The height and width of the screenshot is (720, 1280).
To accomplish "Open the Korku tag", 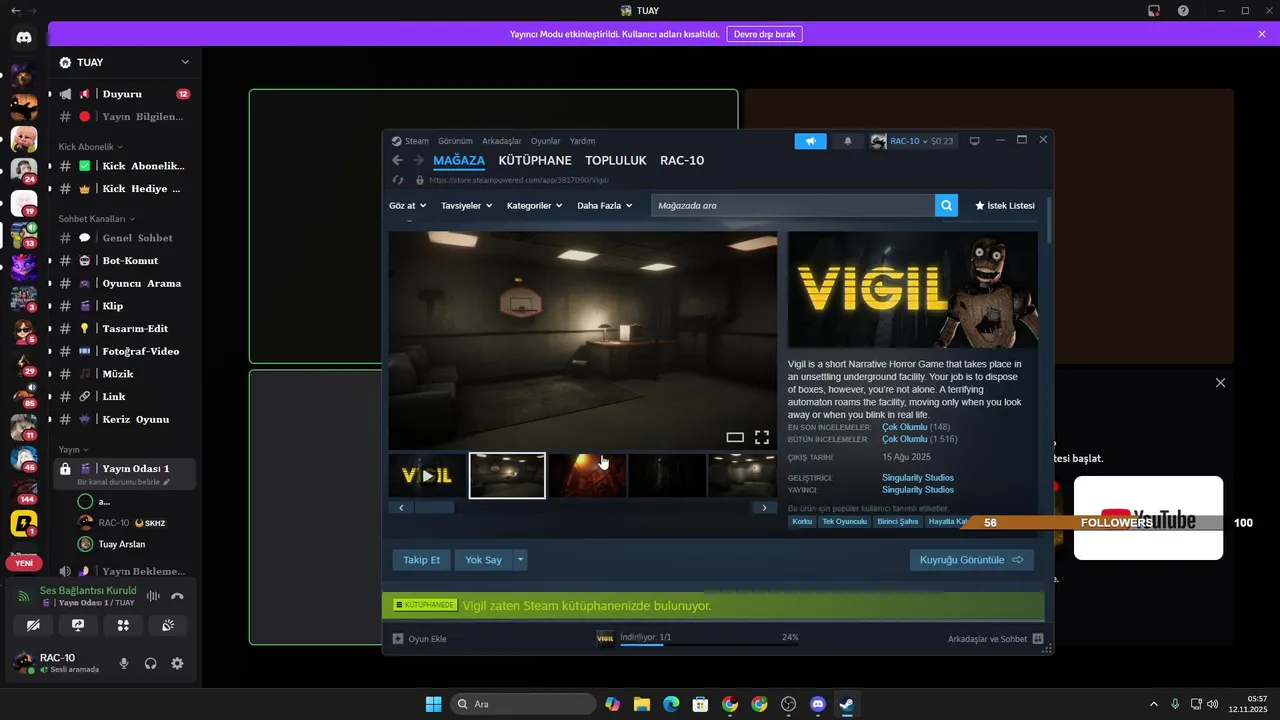I will click(x=802, y=521).
